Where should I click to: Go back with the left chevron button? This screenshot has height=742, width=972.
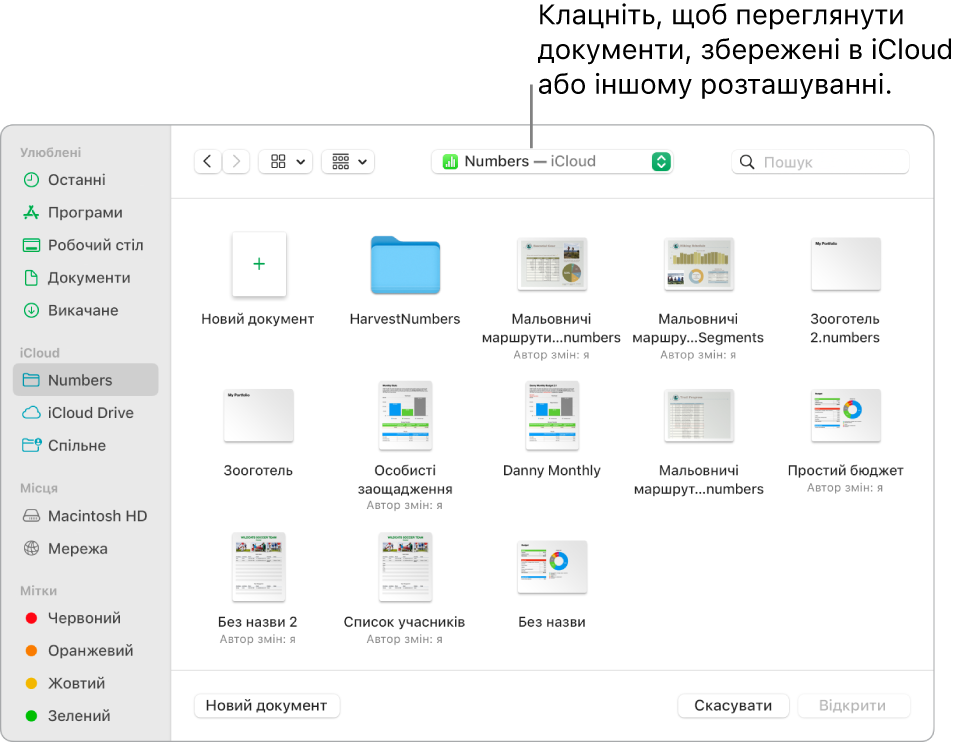208,162
